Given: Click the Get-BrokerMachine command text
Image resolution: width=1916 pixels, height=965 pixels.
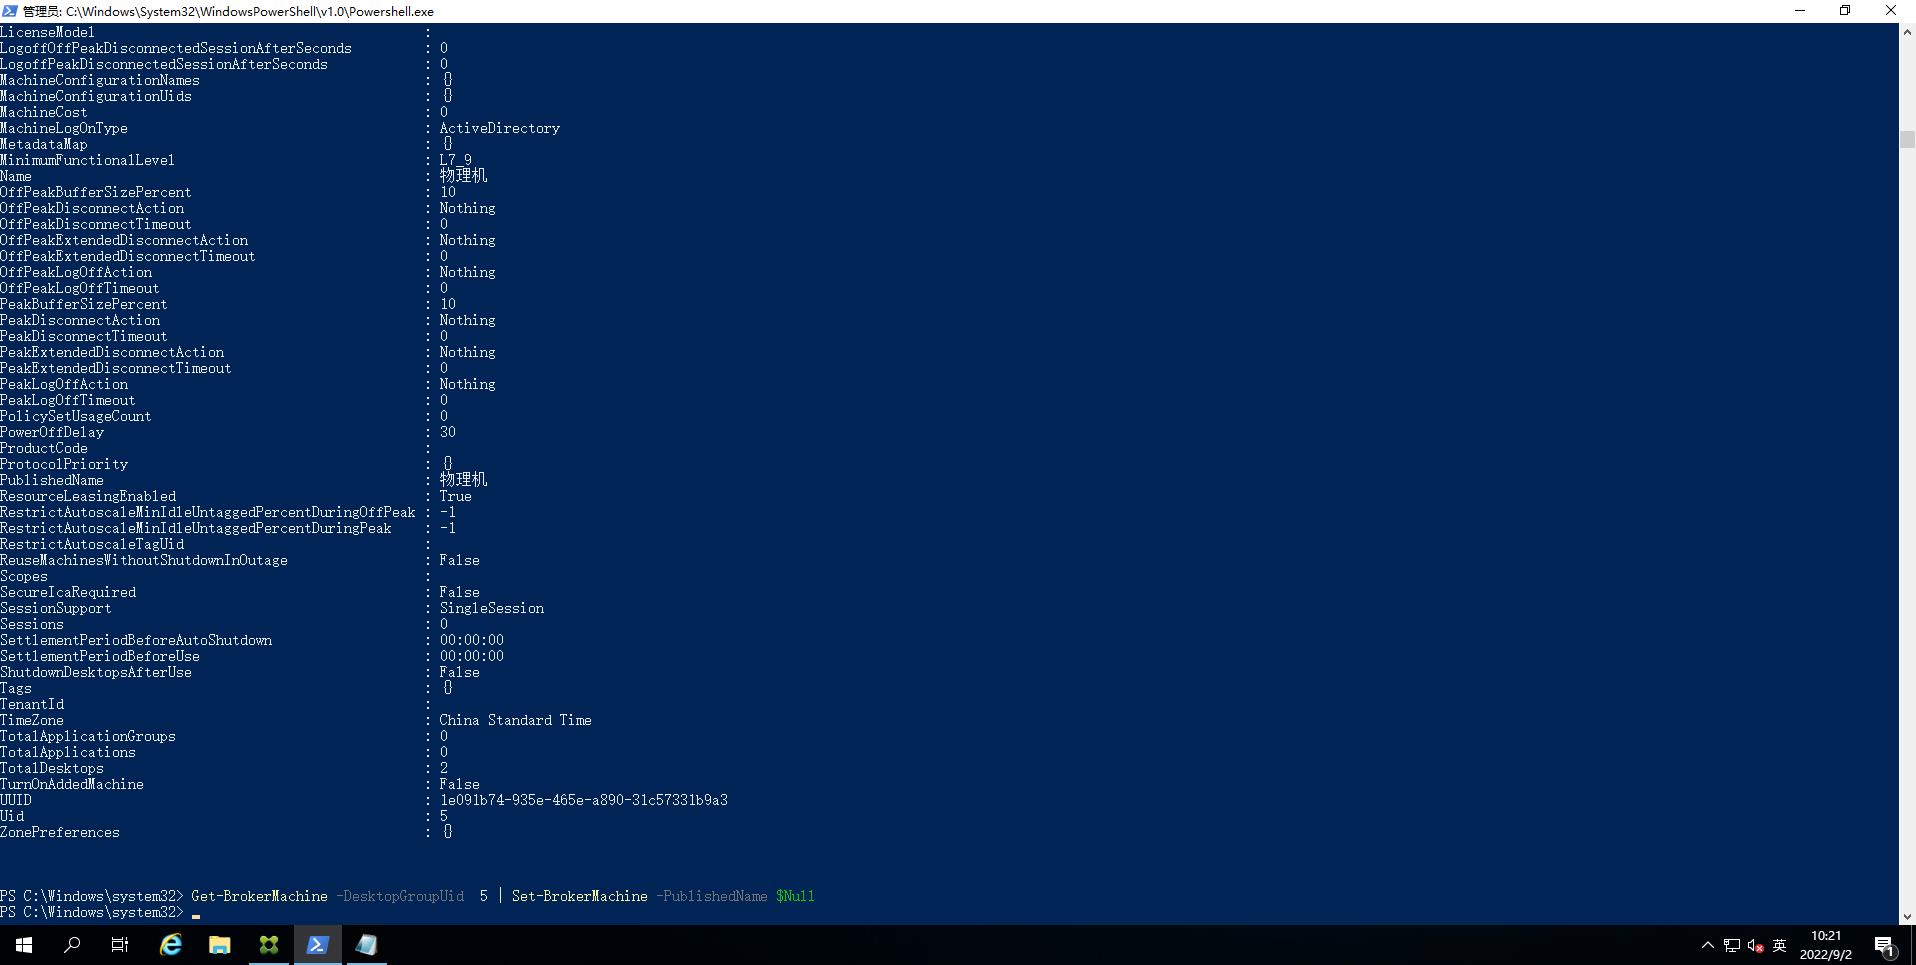Looking at the screenshot, I should click(x=259, y=896).
